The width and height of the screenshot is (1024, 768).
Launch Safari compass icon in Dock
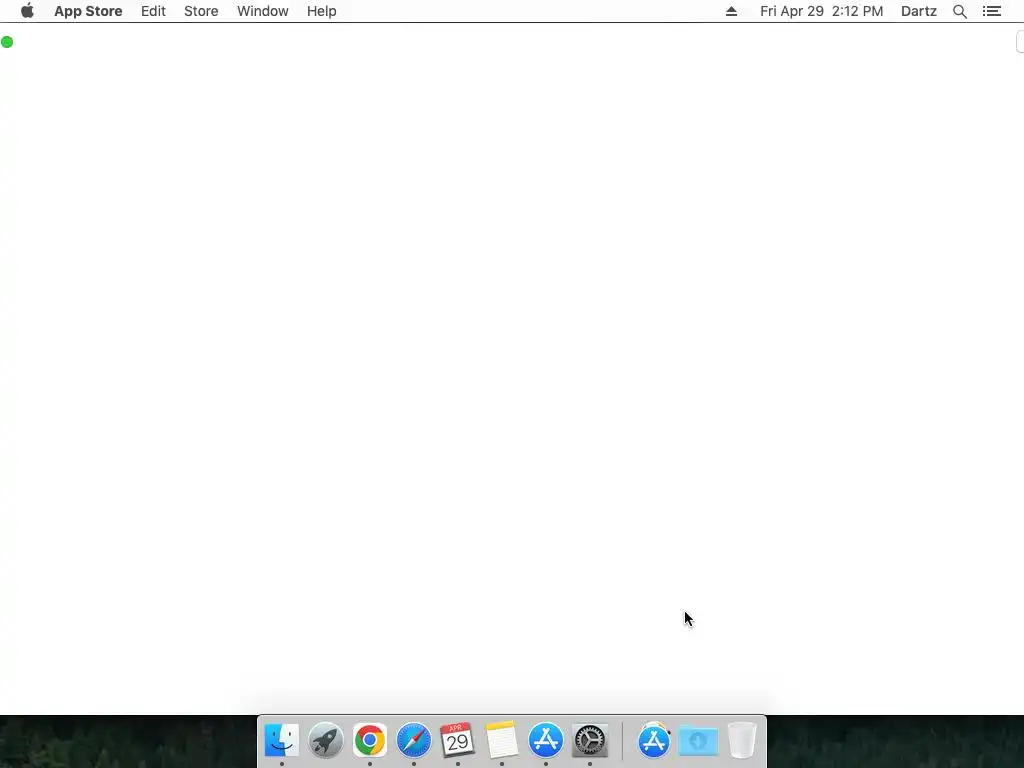pyautogui.click(x=413, y=741)
